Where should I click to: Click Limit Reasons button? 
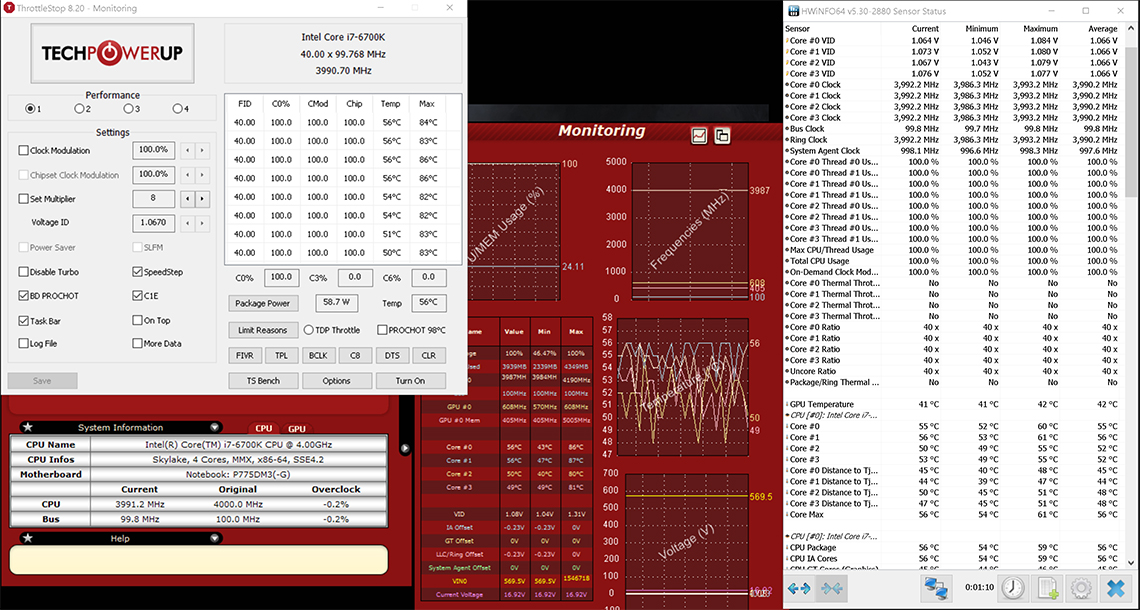(x=263, y=330)
